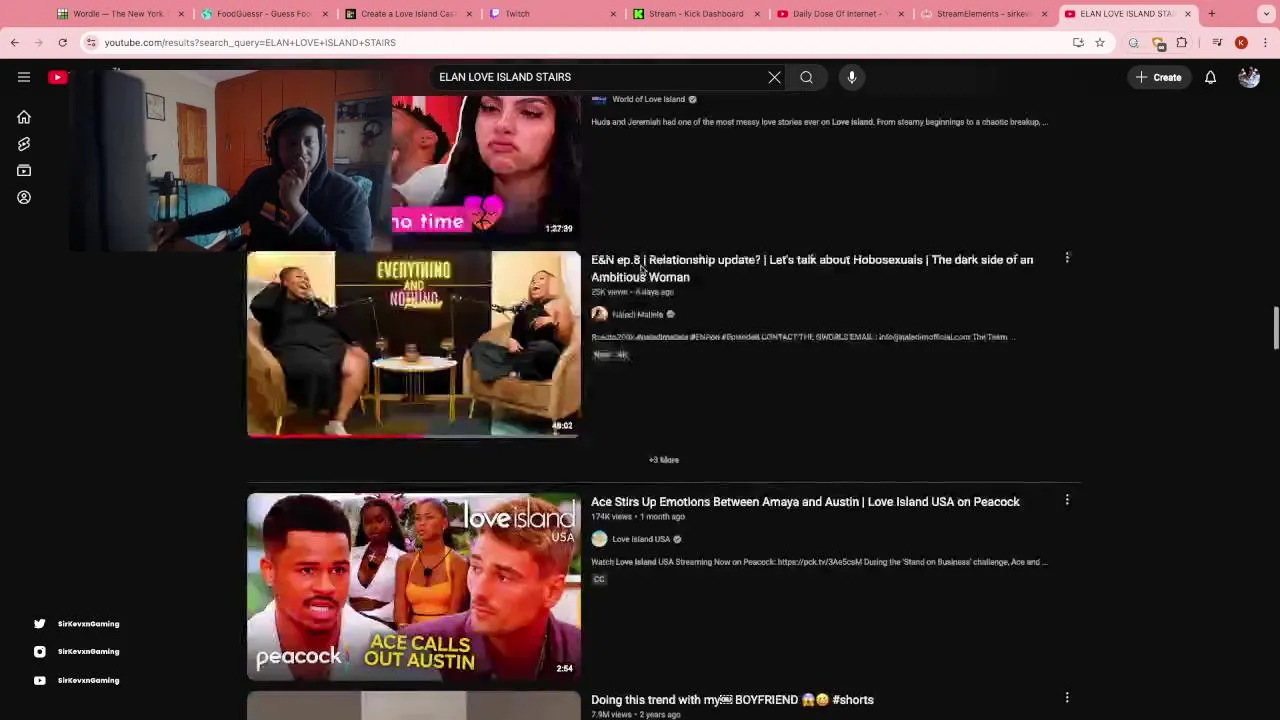Click the webcam overlay of the streamer
Image resolution: width=1280 pixels, height=720 pixels.
(230, 160)
